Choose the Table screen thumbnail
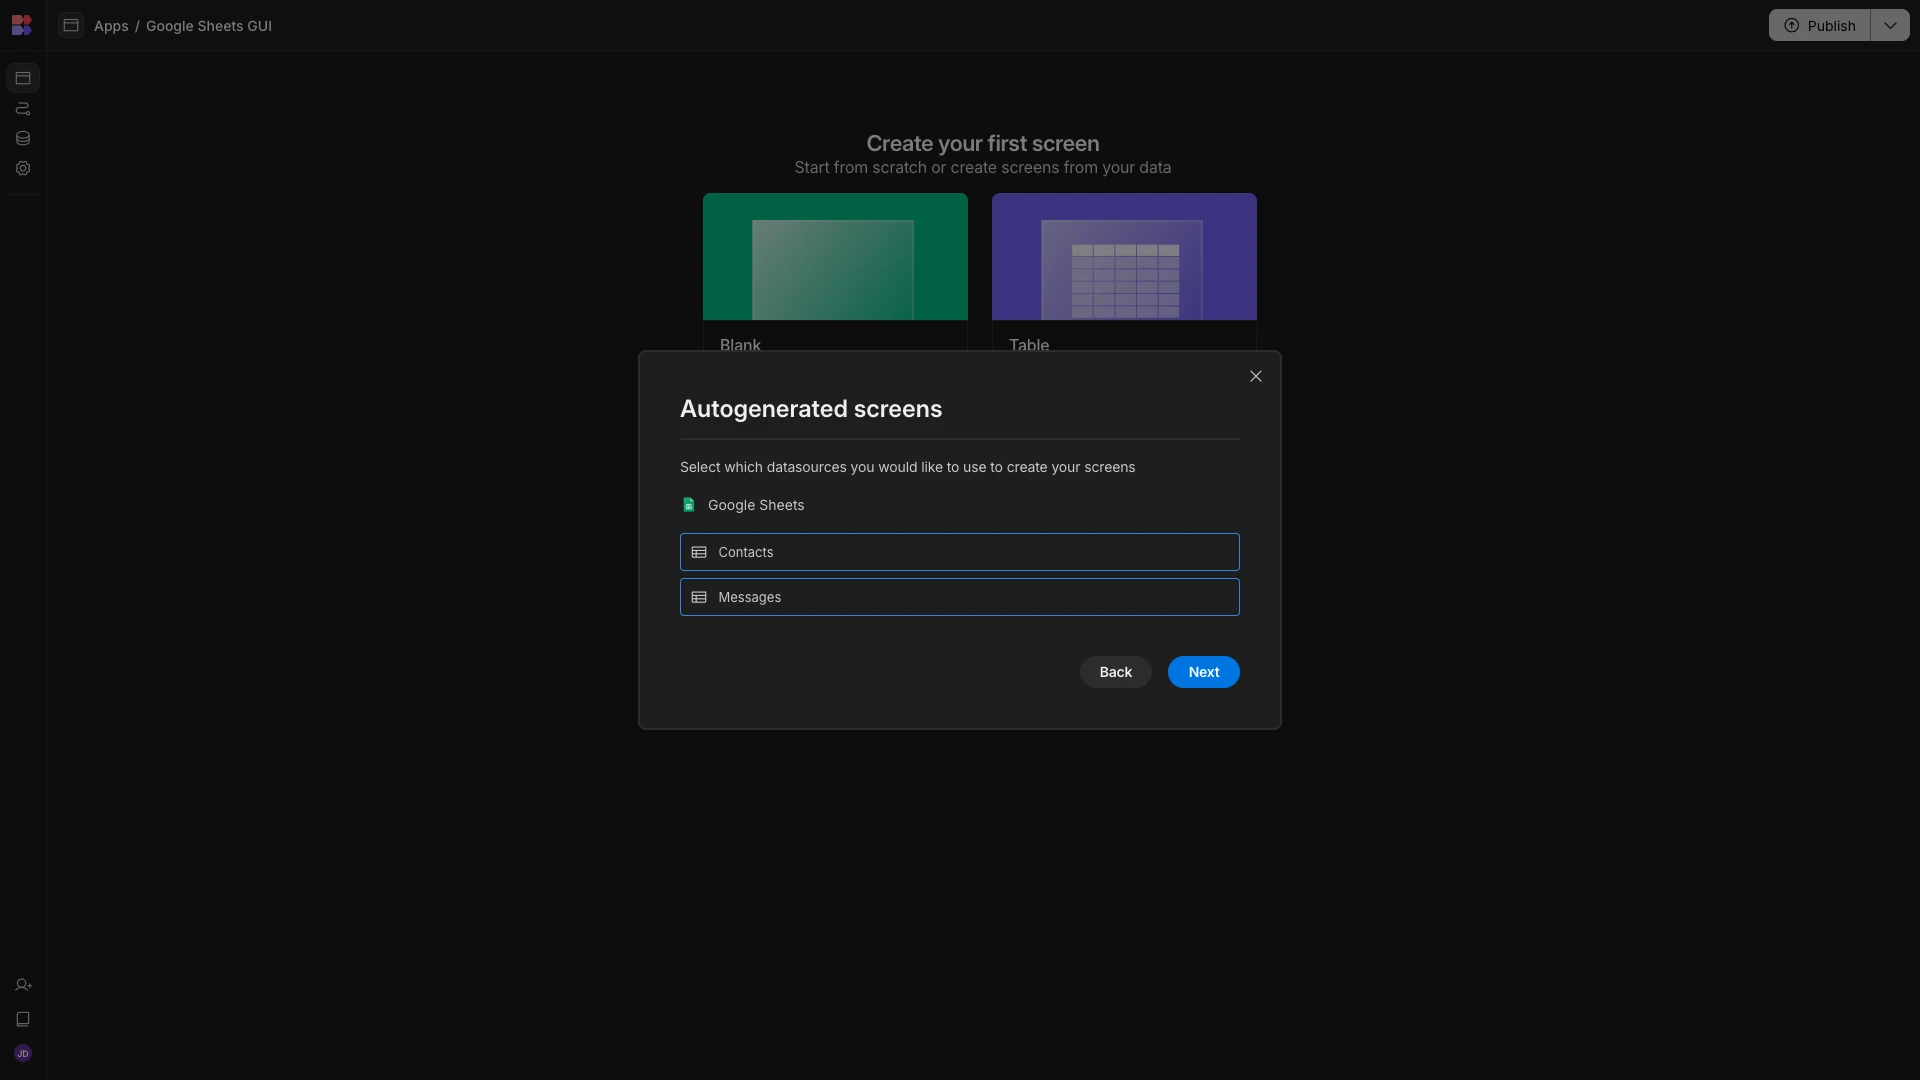Screen dimensions: 1920x1080 1124,257
